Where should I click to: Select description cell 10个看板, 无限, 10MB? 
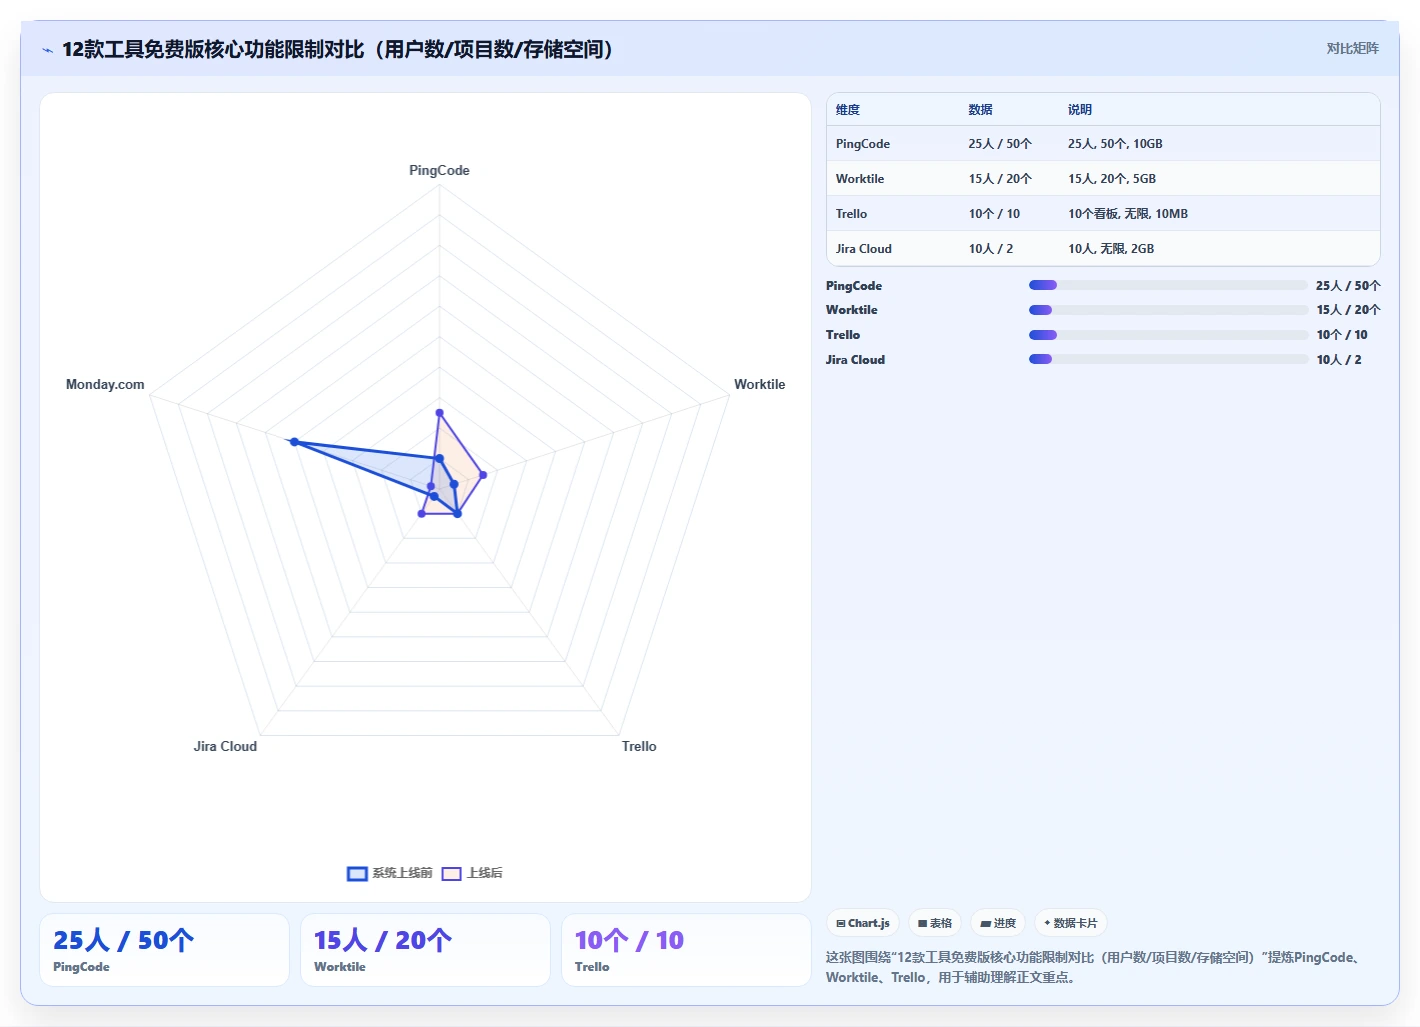coord(1128,214)
